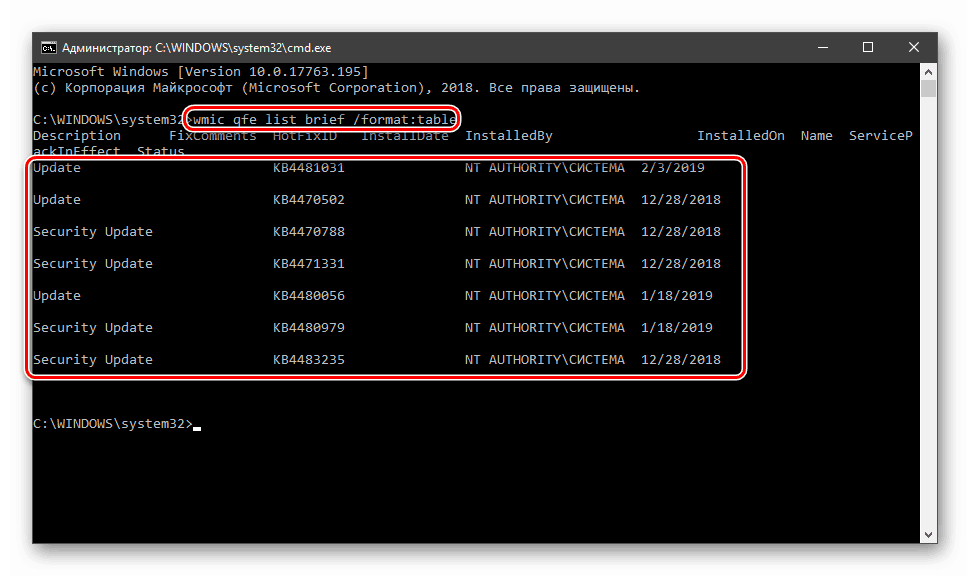Click the 'Update' description for KB4481031

57,168
